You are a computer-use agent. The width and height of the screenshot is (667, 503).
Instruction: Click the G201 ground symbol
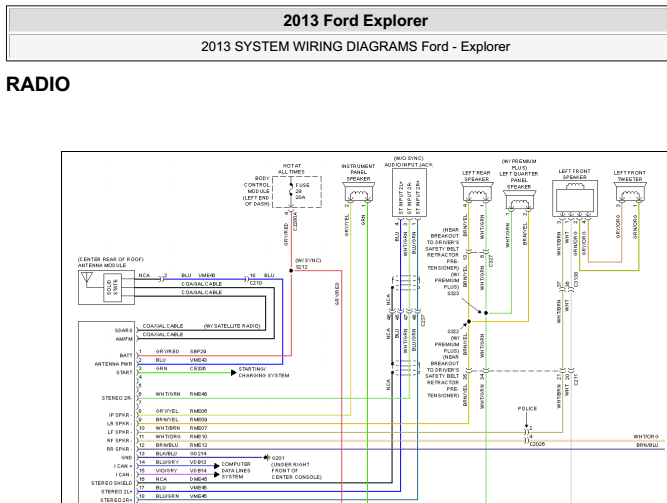click(x=267, y=458)
